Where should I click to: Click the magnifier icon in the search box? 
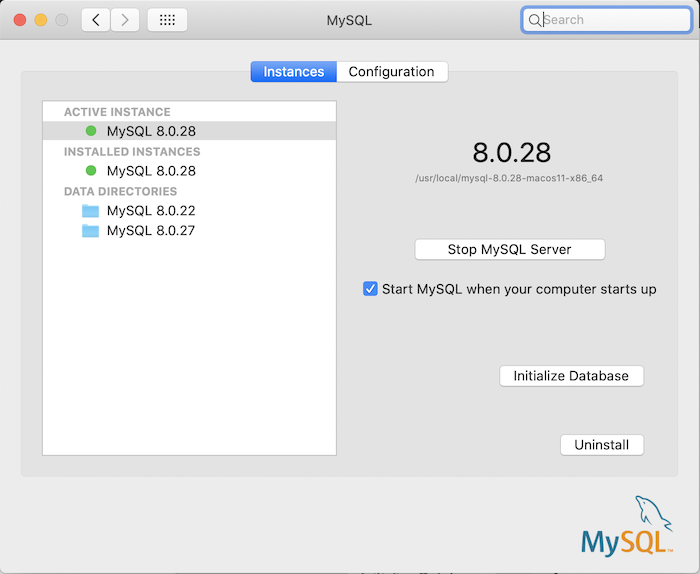534,20
